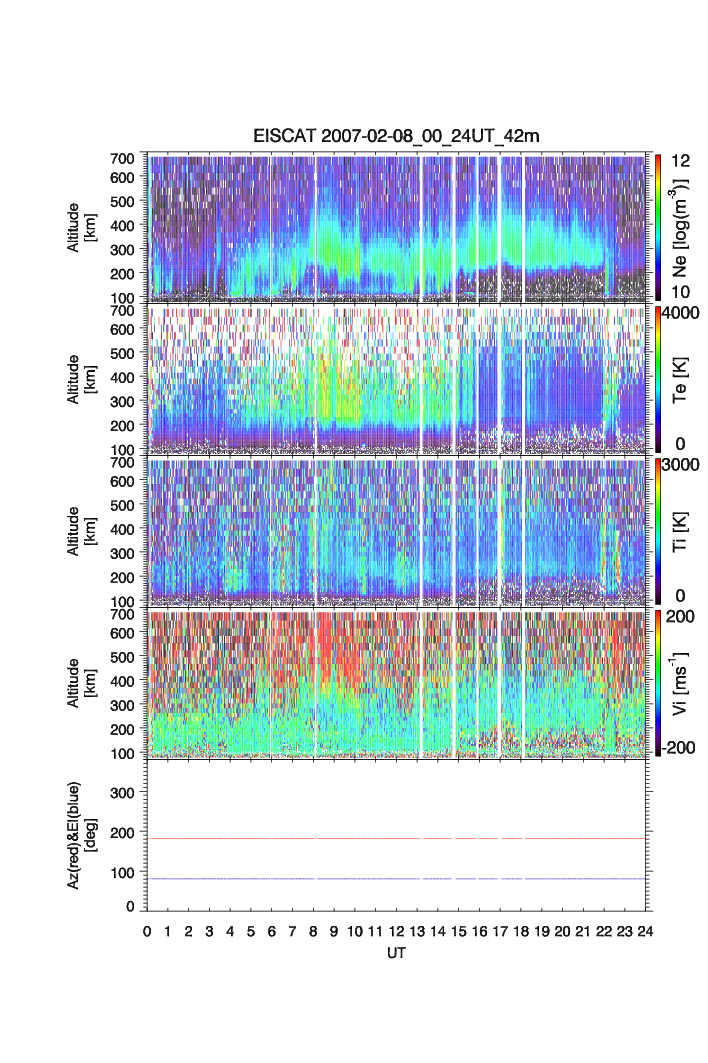This screenshot has width=708, height=1063.
Task: Click the plot title EISCAT 2007-02-08_00_24UT_42m
Action: click(x=396, y=137)
